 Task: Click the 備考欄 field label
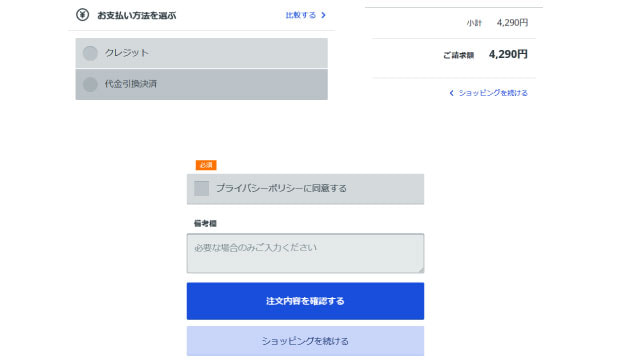pos(205,223)
